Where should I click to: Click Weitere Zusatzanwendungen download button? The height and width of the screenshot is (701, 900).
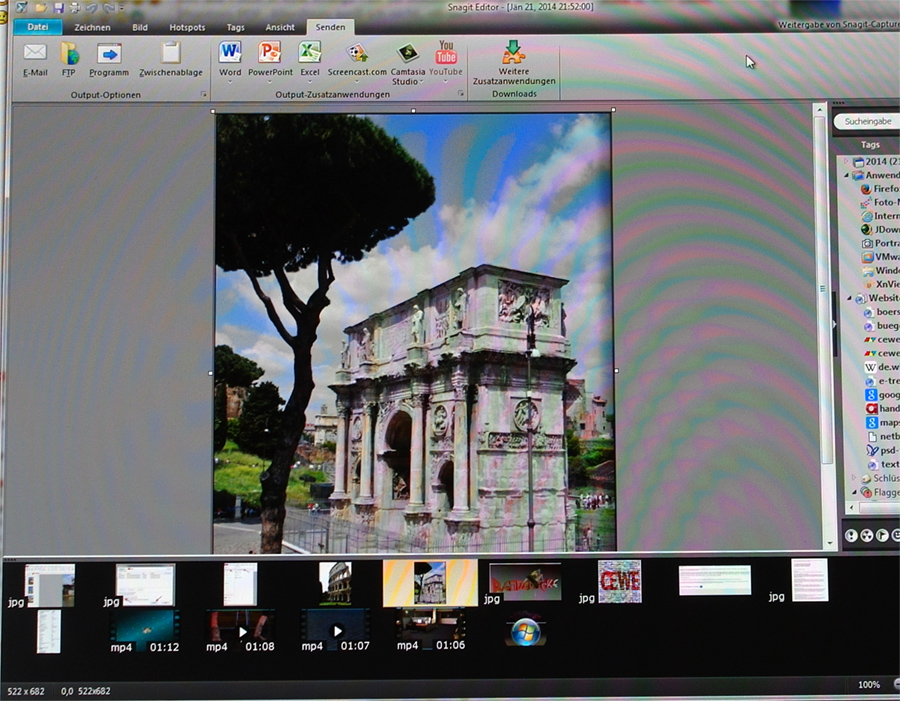(x=514, y=63)
